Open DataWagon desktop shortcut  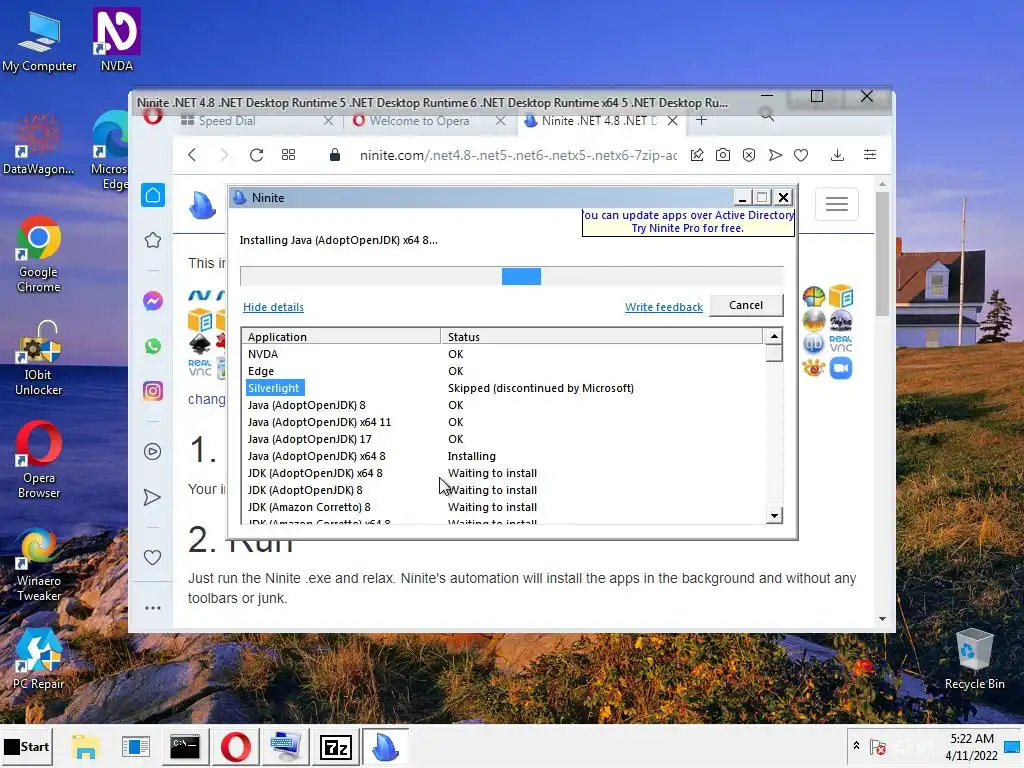click(x=39, y=145)
